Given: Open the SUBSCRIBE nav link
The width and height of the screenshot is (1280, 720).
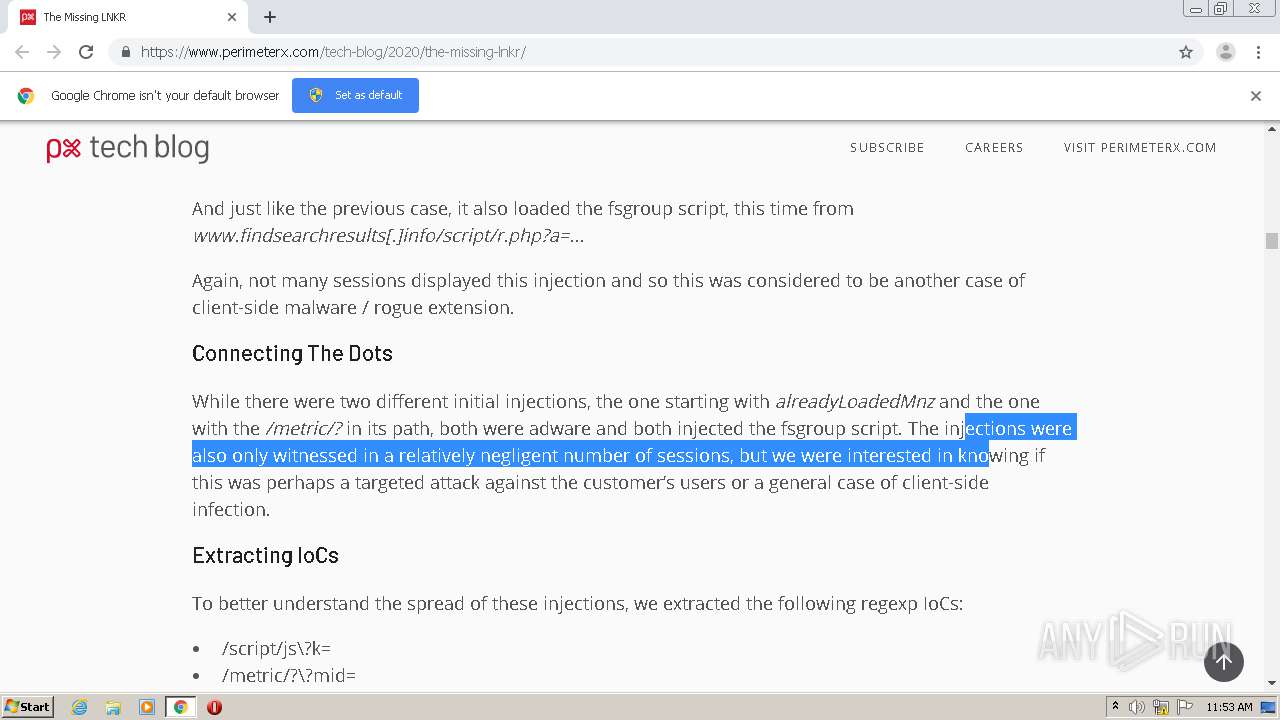Looking at the screenshot, I should coord(887,147).
